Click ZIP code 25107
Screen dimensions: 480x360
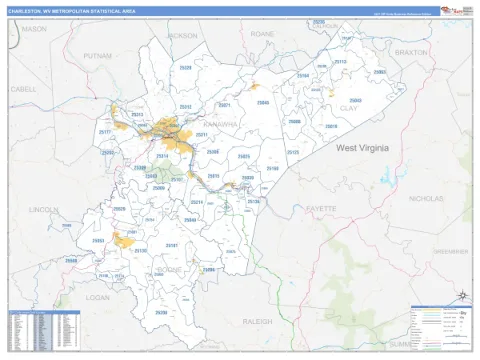click(177, 180)
